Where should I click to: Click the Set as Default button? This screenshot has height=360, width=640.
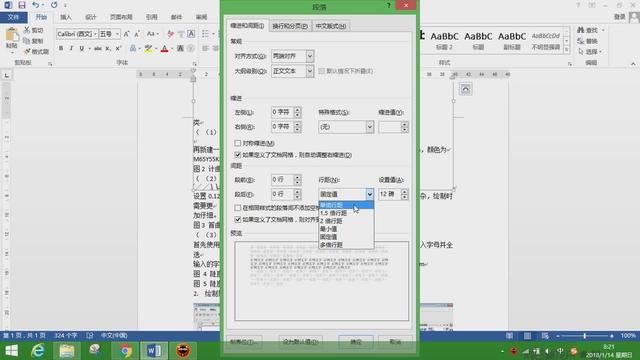click(x=301, y=342)
